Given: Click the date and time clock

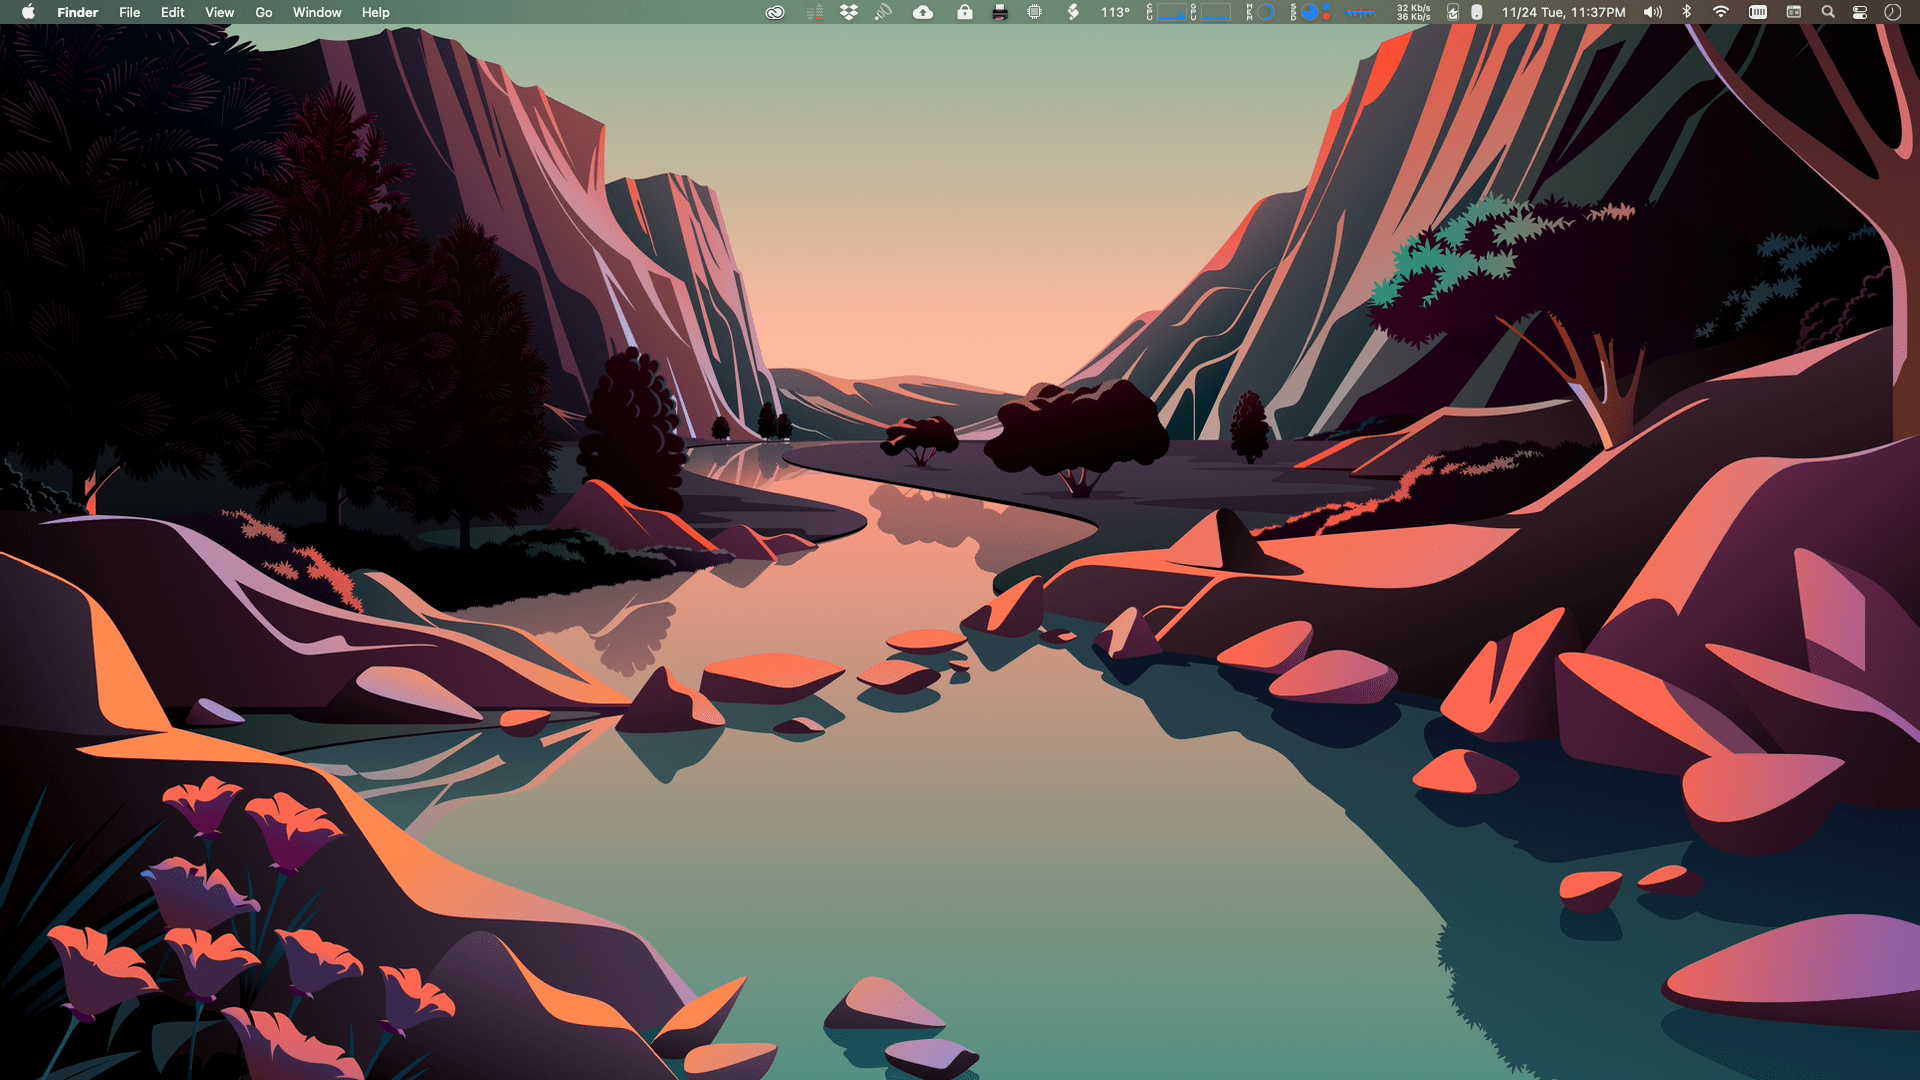Looking at the screenshot, I should [x=1563, y=12].
